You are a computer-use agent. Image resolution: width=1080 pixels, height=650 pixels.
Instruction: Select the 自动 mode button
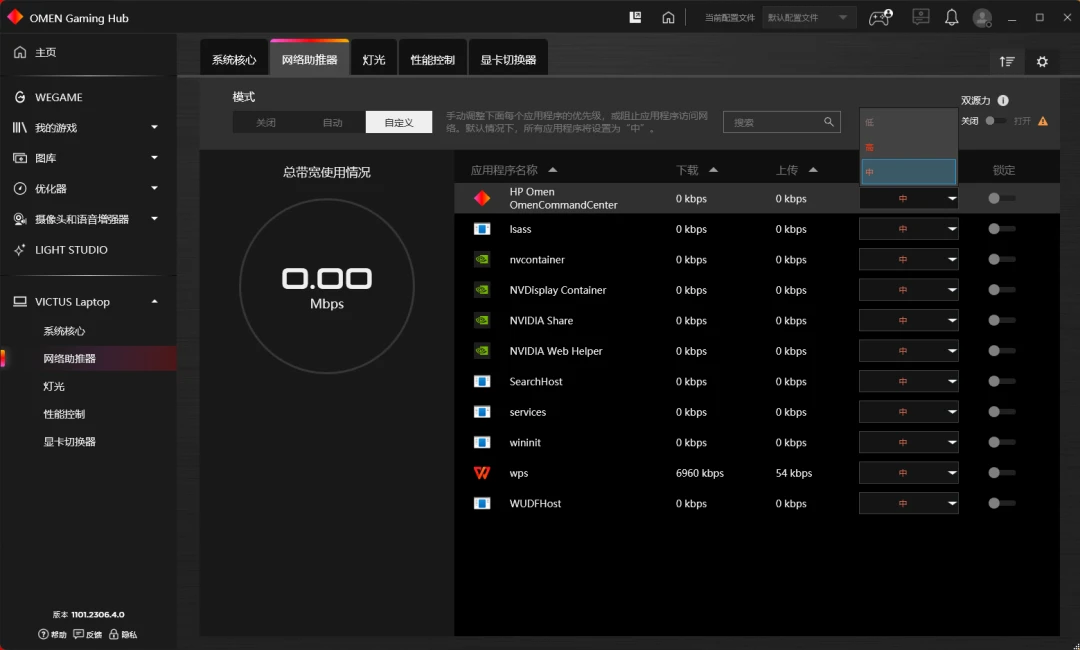[333, 123]
